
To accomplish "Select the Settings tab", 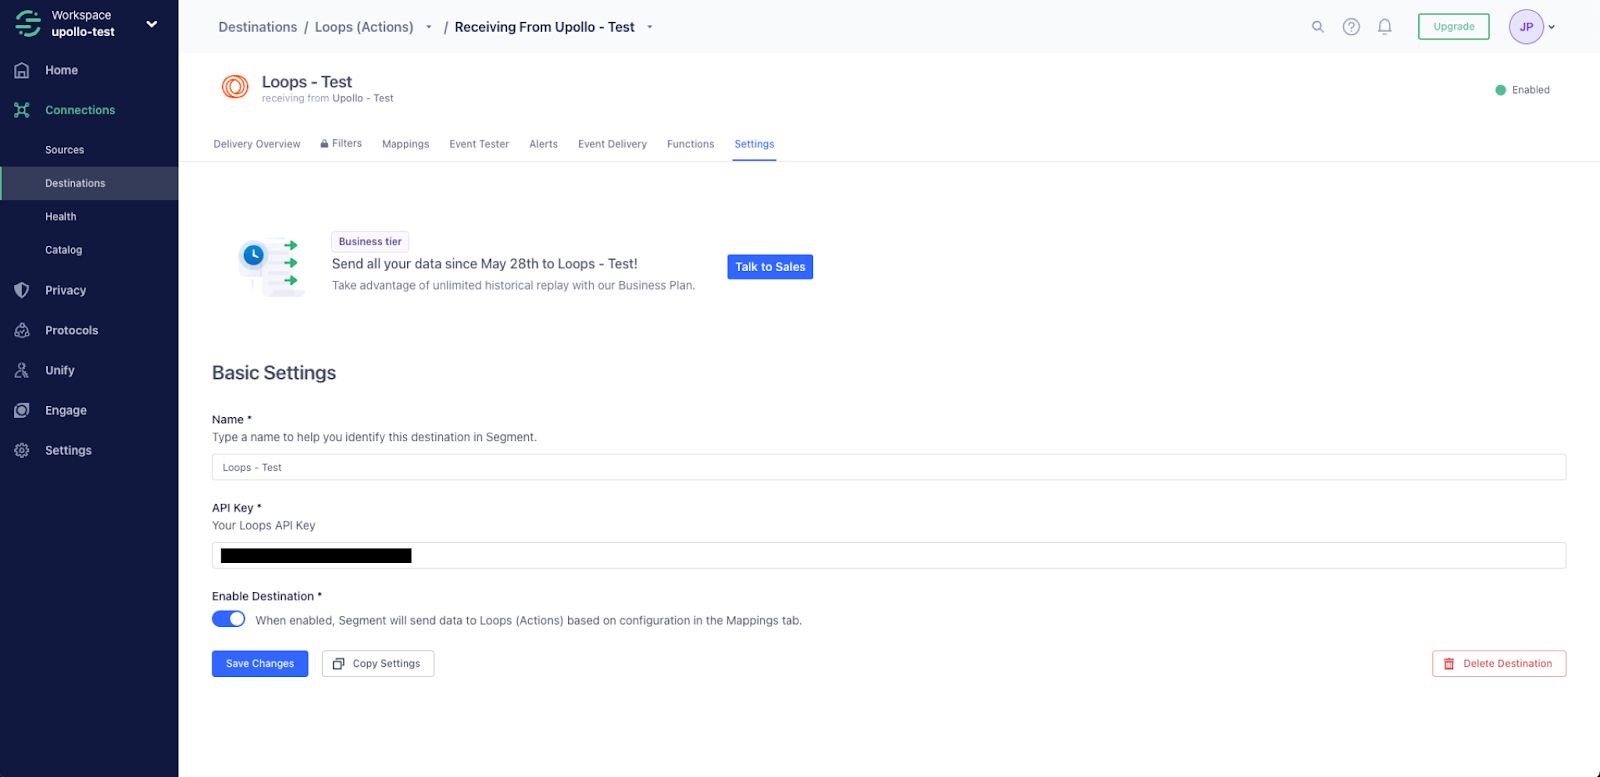I will click(754, 144).
